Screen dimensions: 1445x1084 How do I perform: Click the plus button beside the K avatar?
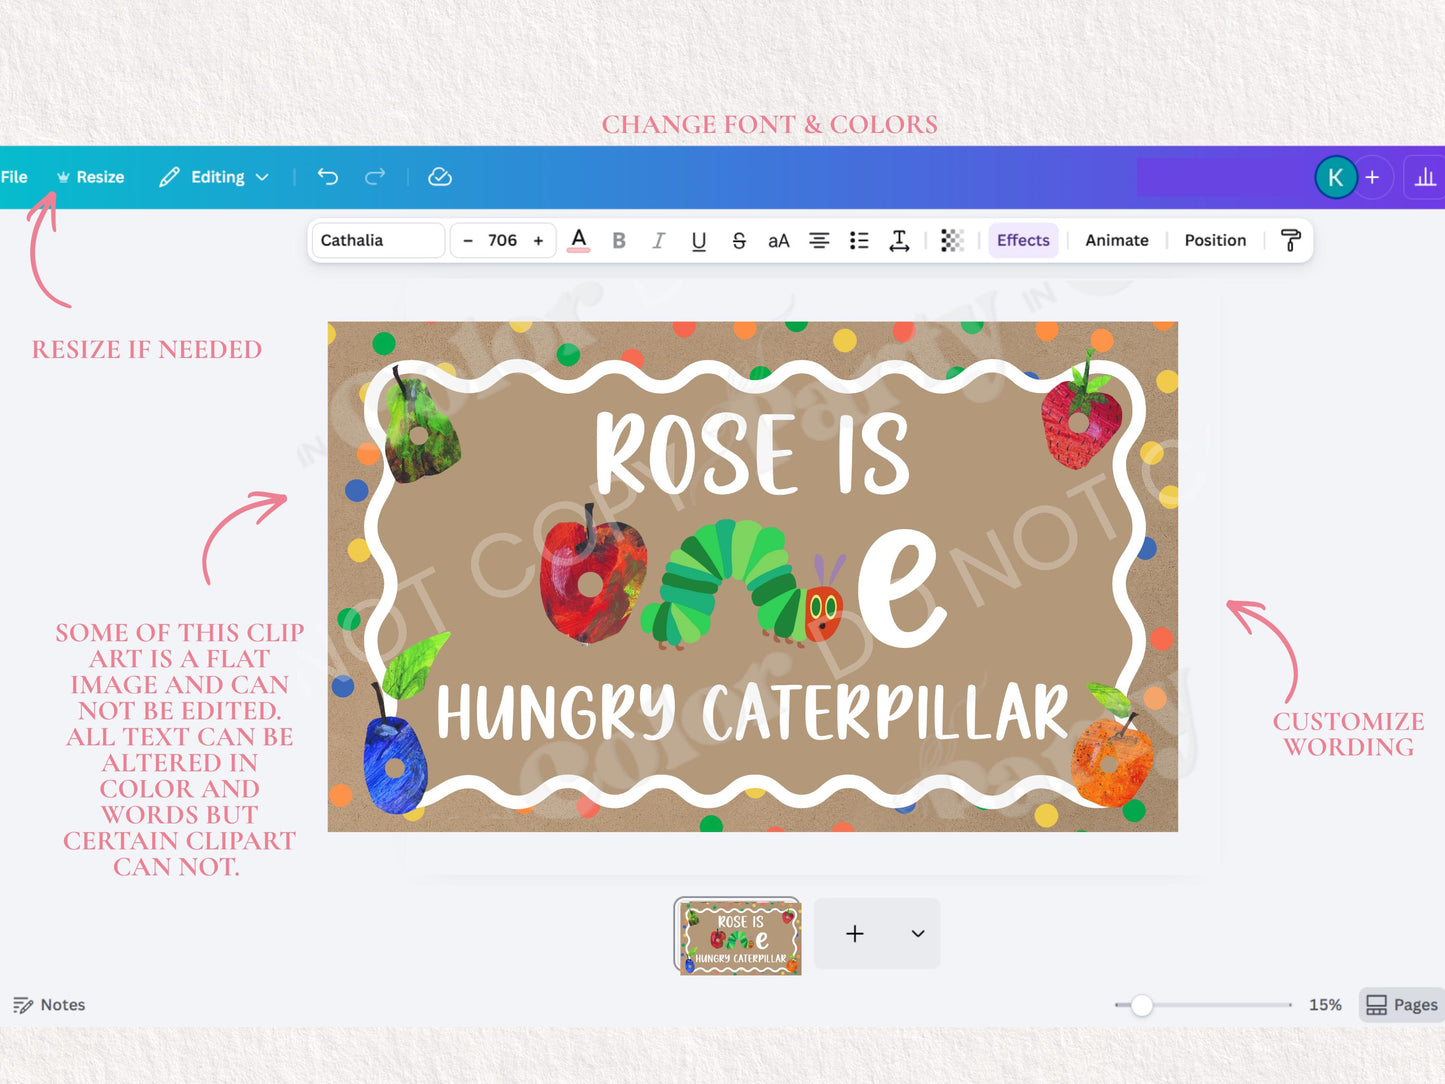click(x=1373, y=177)
